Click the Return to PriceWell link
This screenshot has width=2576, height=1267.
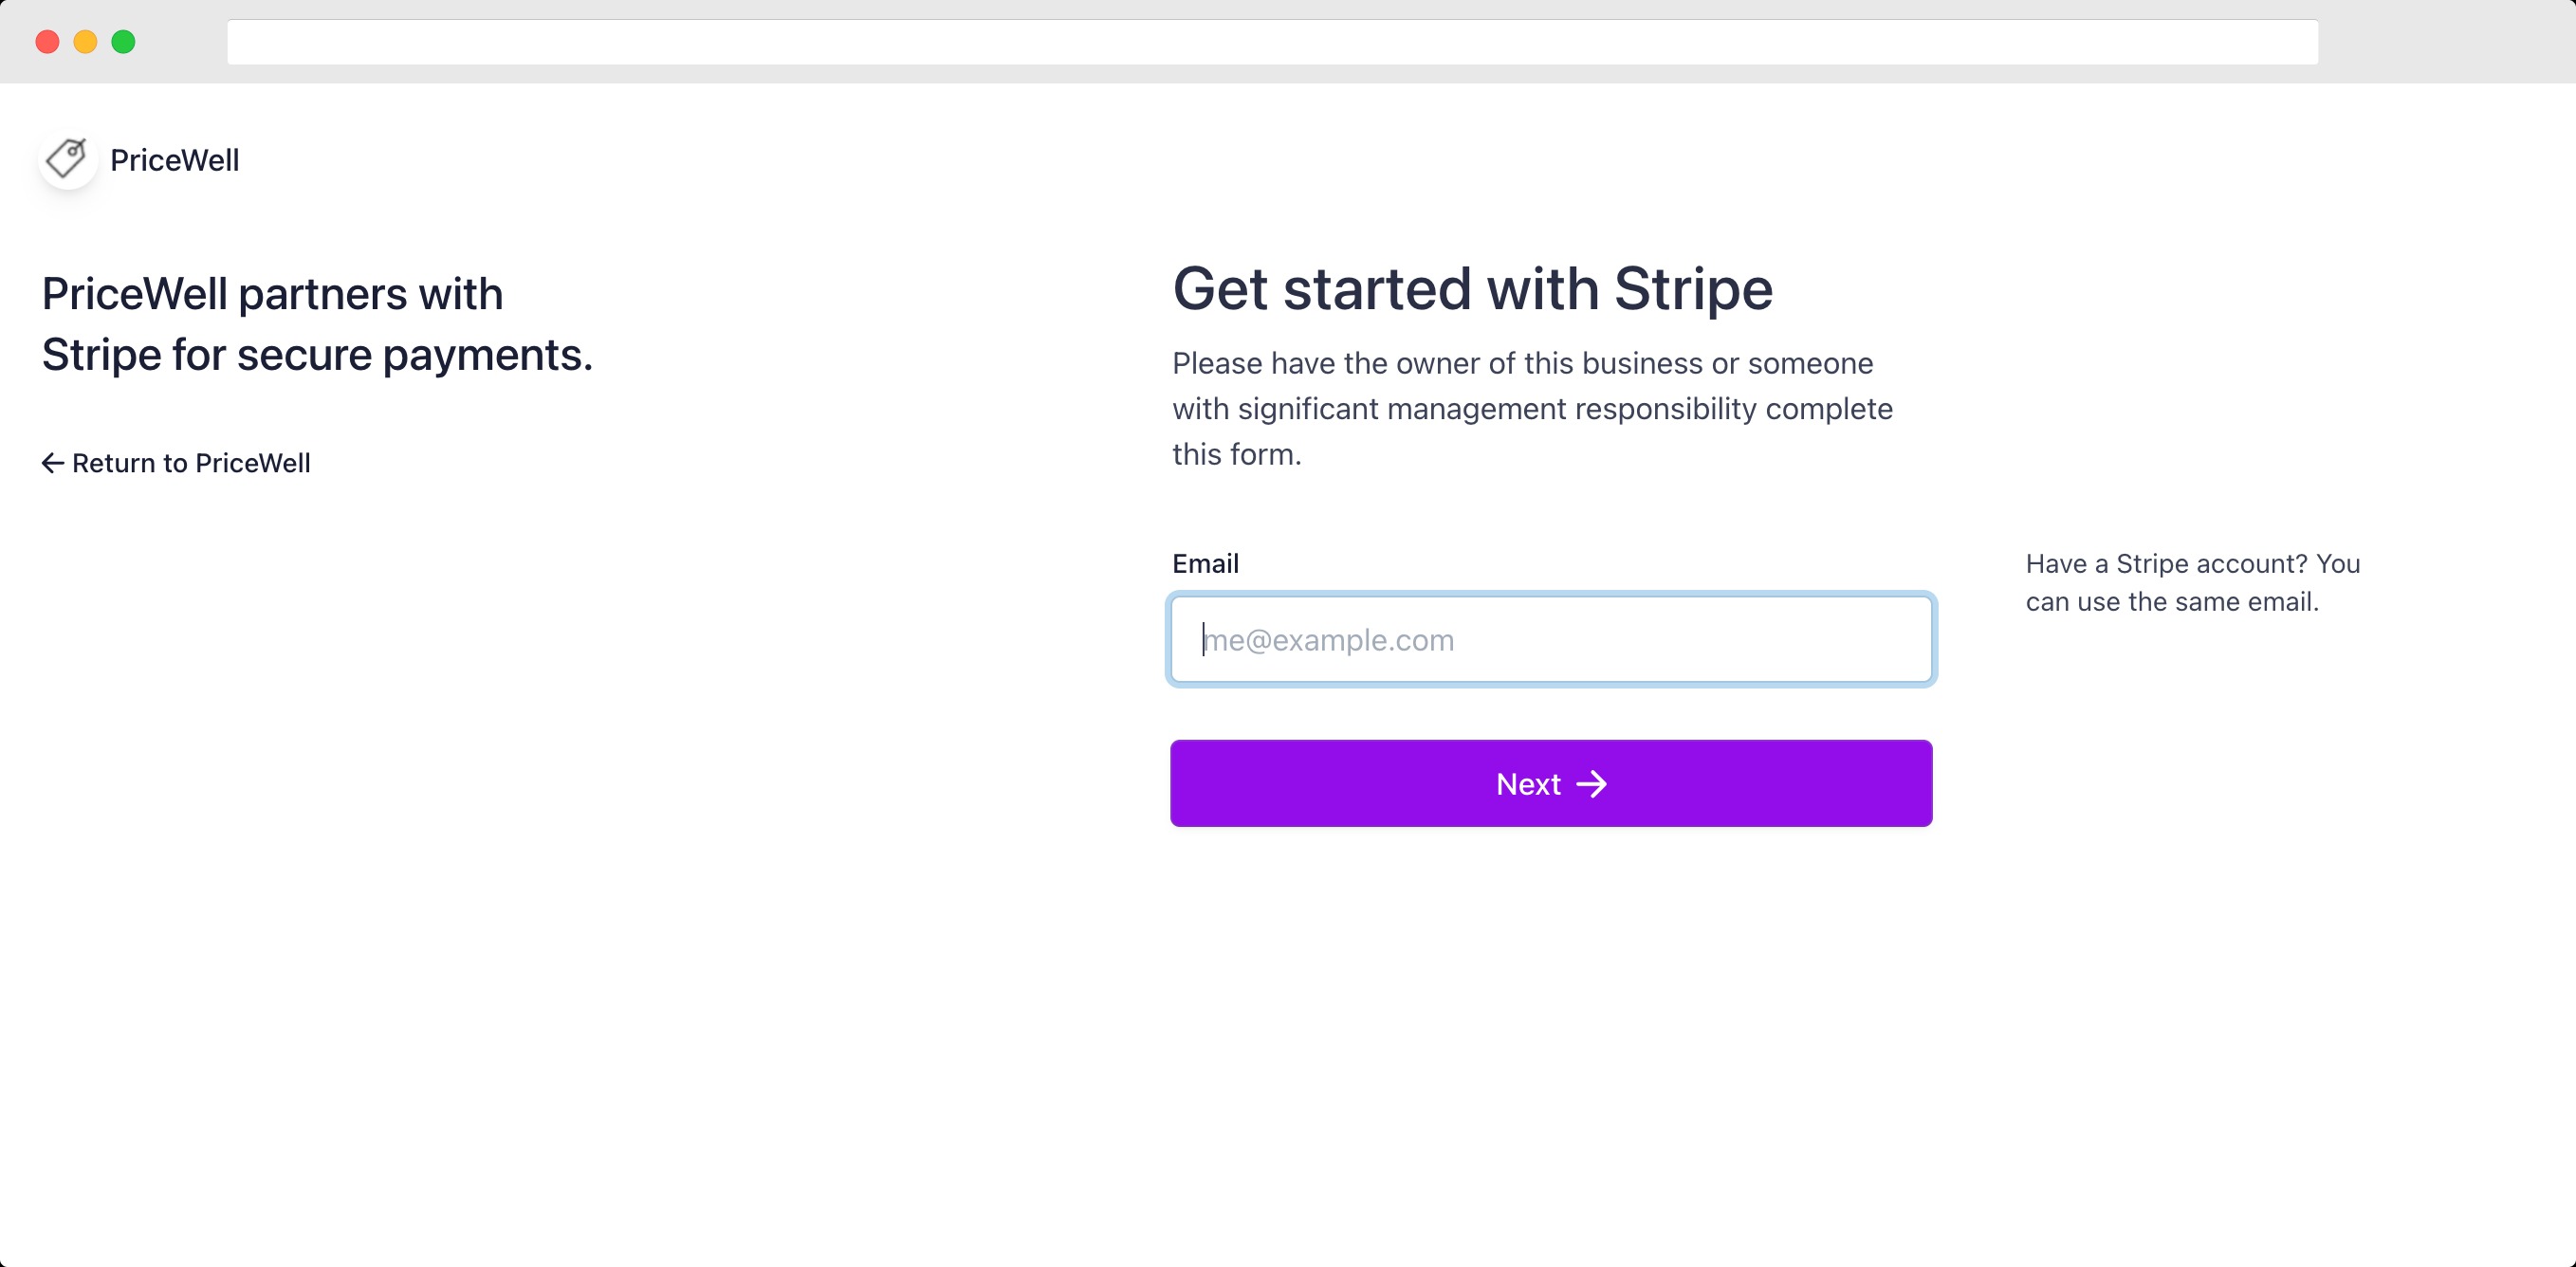coord(176,463)
